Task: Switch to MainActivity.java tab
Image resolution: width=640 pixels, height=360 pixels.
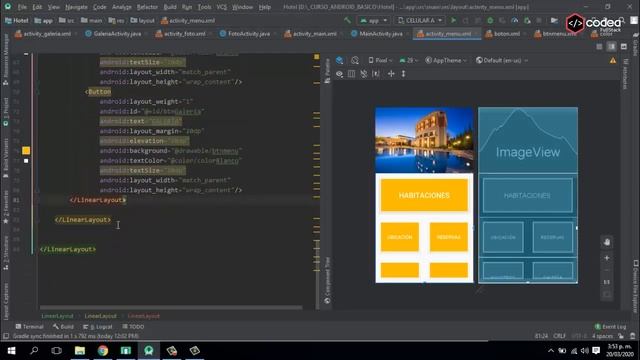Action: click(378, 34)
